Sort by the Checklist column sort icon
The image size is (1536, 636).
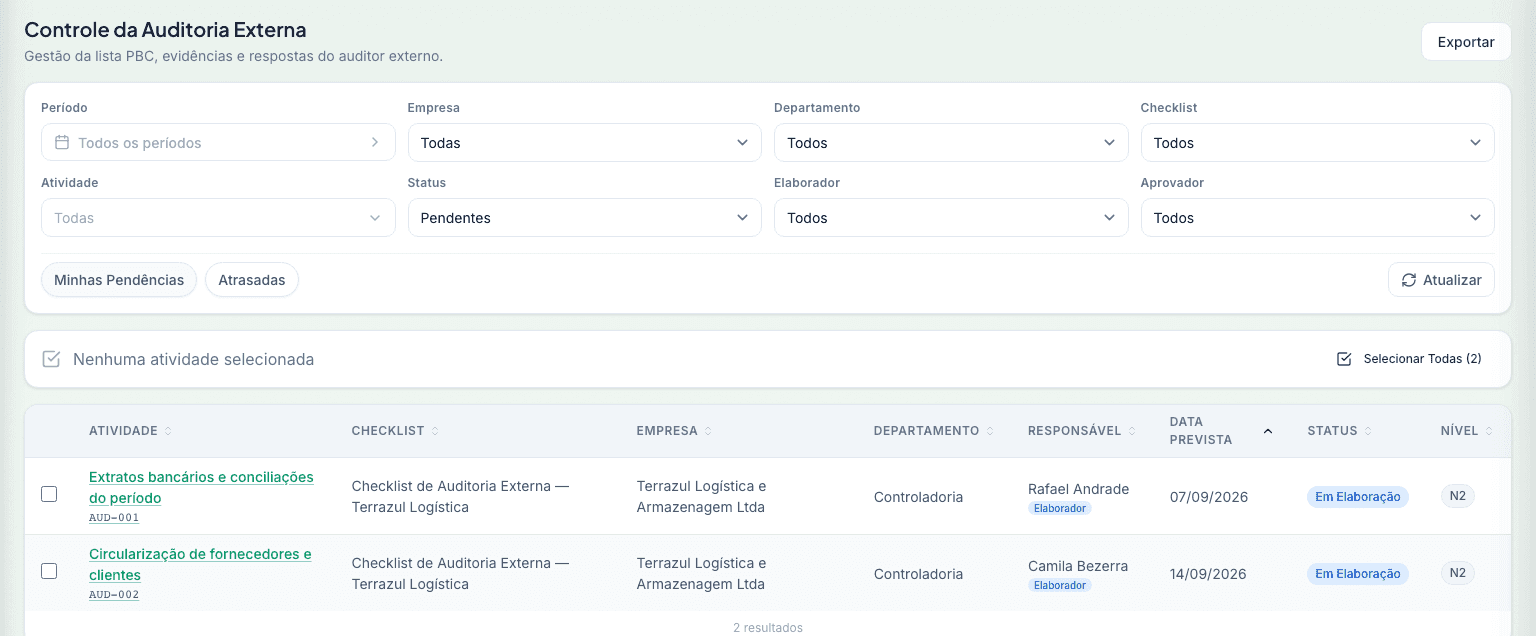(x=435, y=431)
